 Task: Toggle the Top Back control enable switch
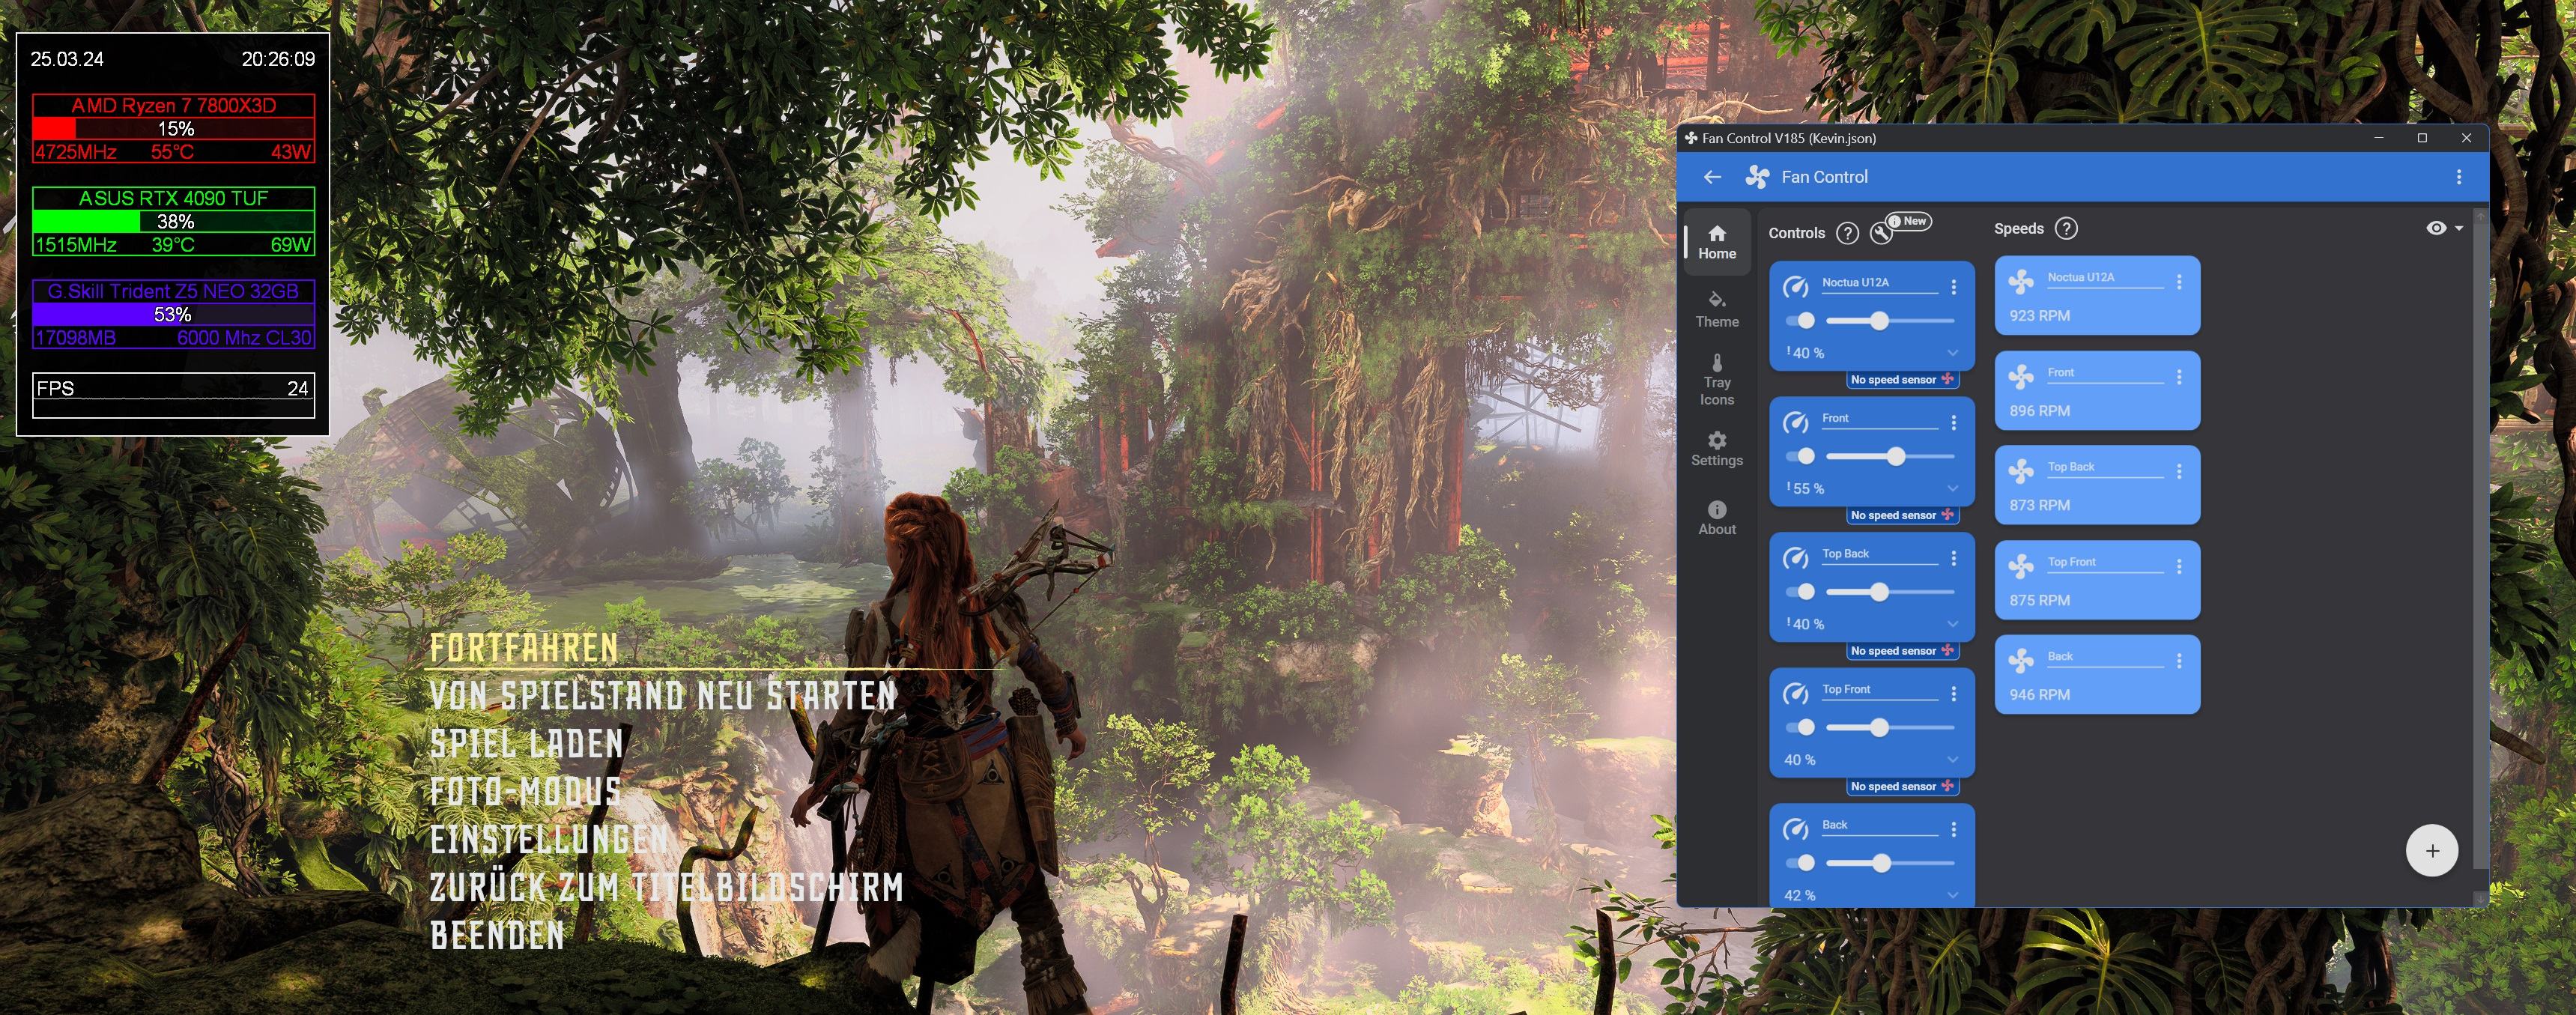point(1801,592)
